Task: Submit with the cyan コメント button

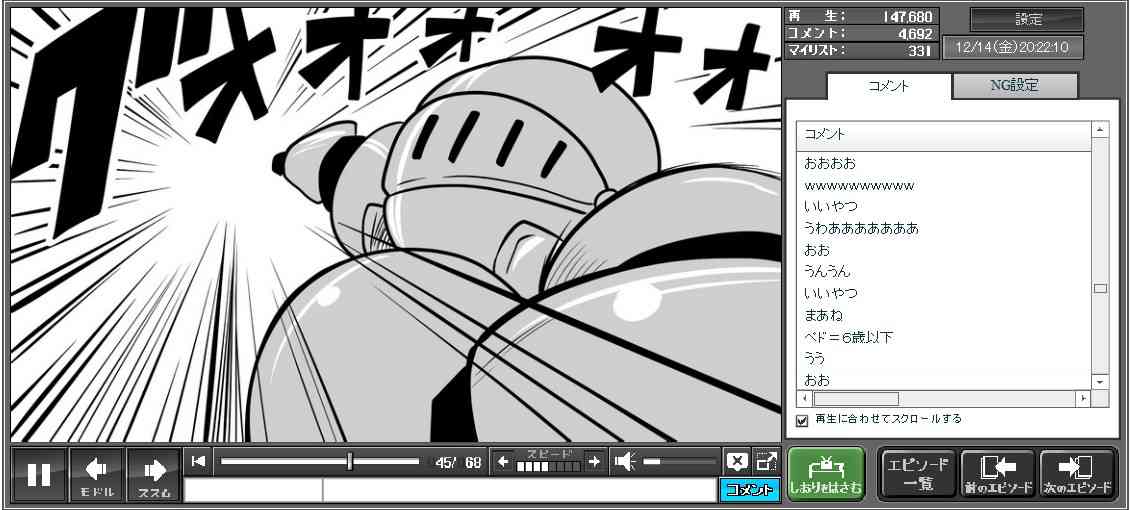Action: (749, 490)
